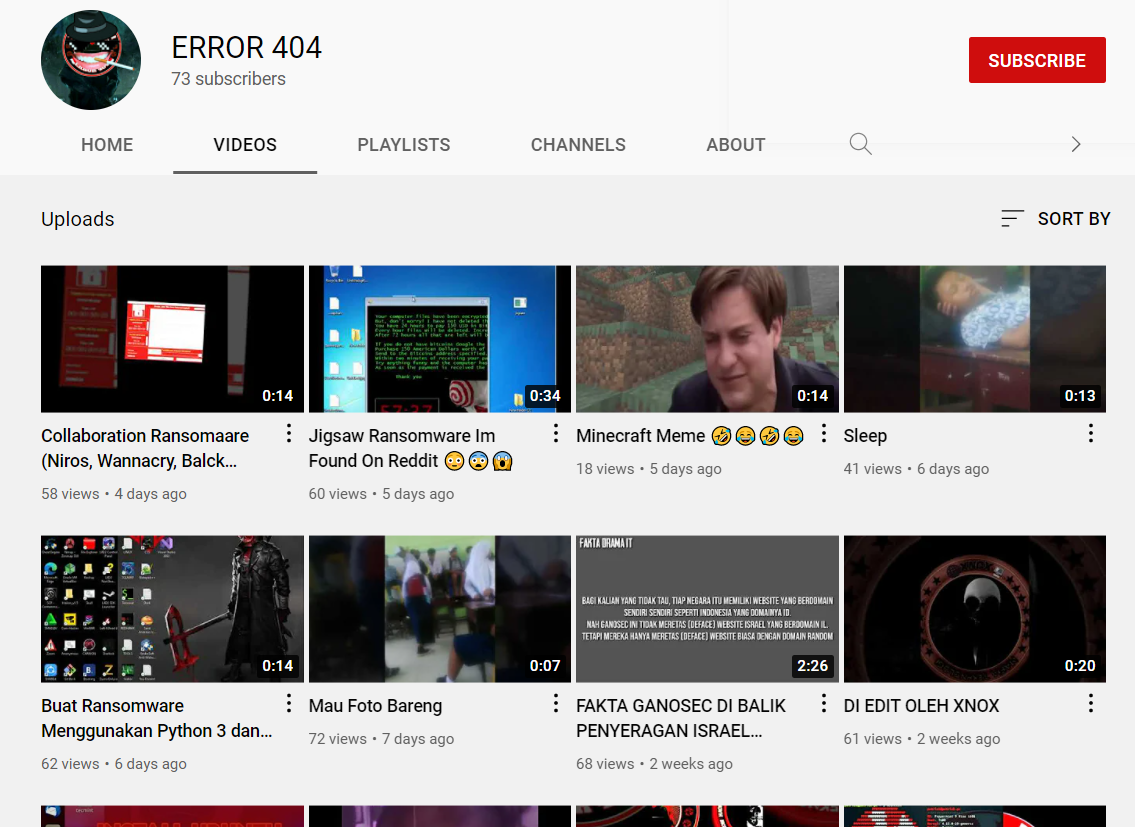
Task: Open the Sort By dropdown
Action: click(x=1055, y=219)
